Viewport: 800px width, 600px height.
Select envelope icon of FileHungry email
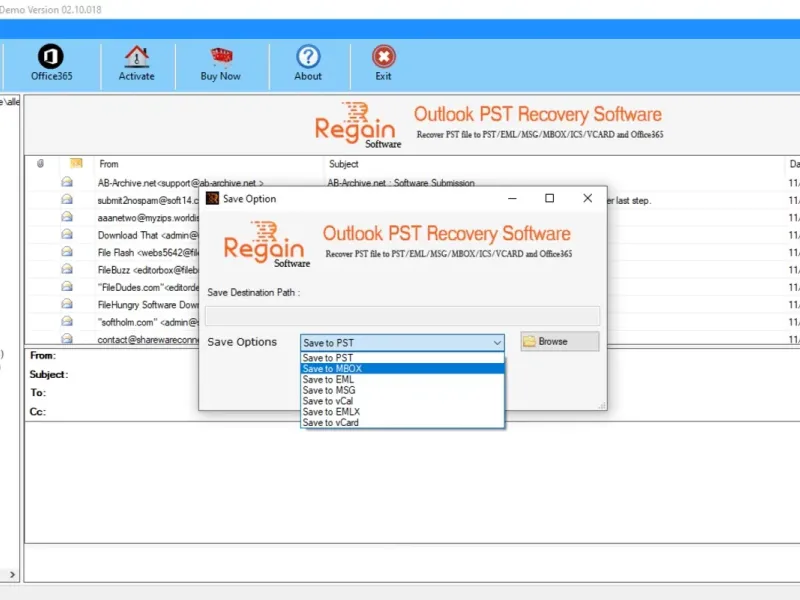pos(67,304)
